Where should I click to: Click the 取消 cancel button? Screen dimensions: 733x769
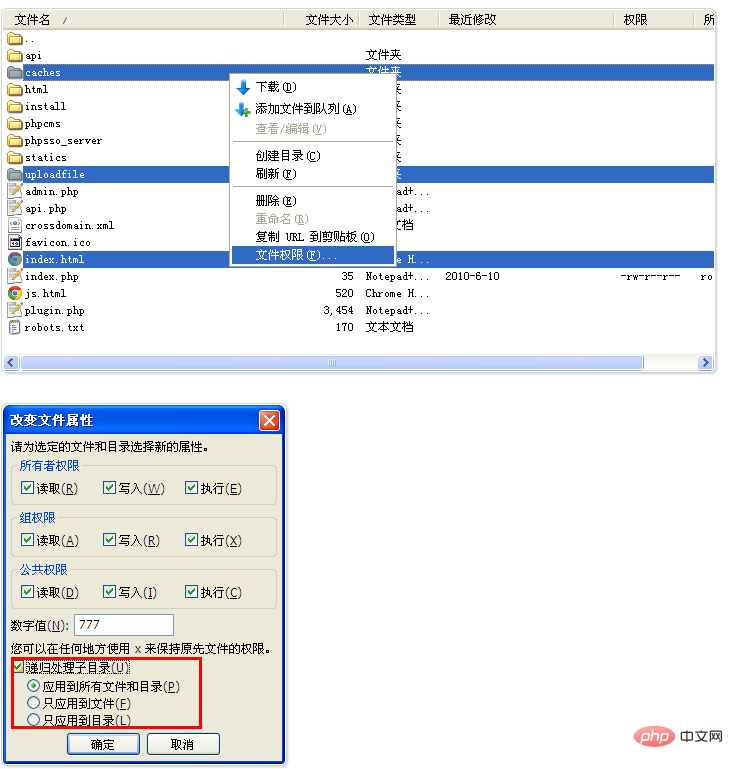183,744
